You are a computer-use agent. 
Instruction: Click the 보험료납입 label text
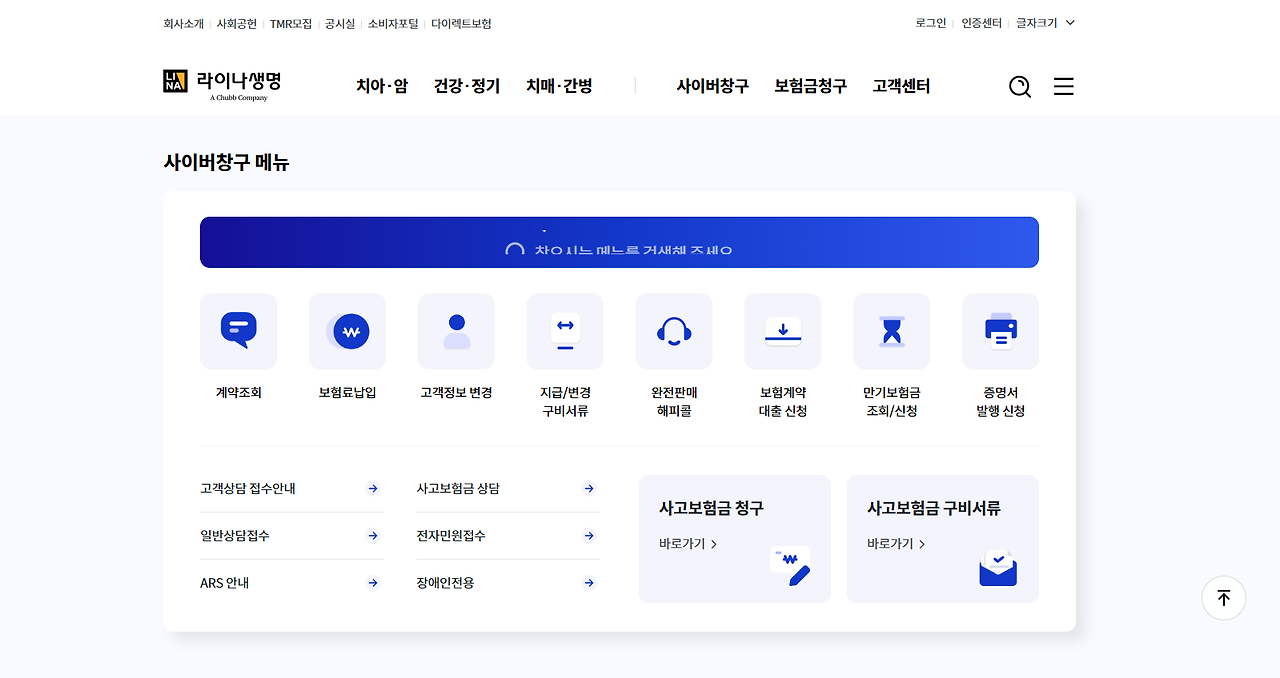tap(347, 393)
